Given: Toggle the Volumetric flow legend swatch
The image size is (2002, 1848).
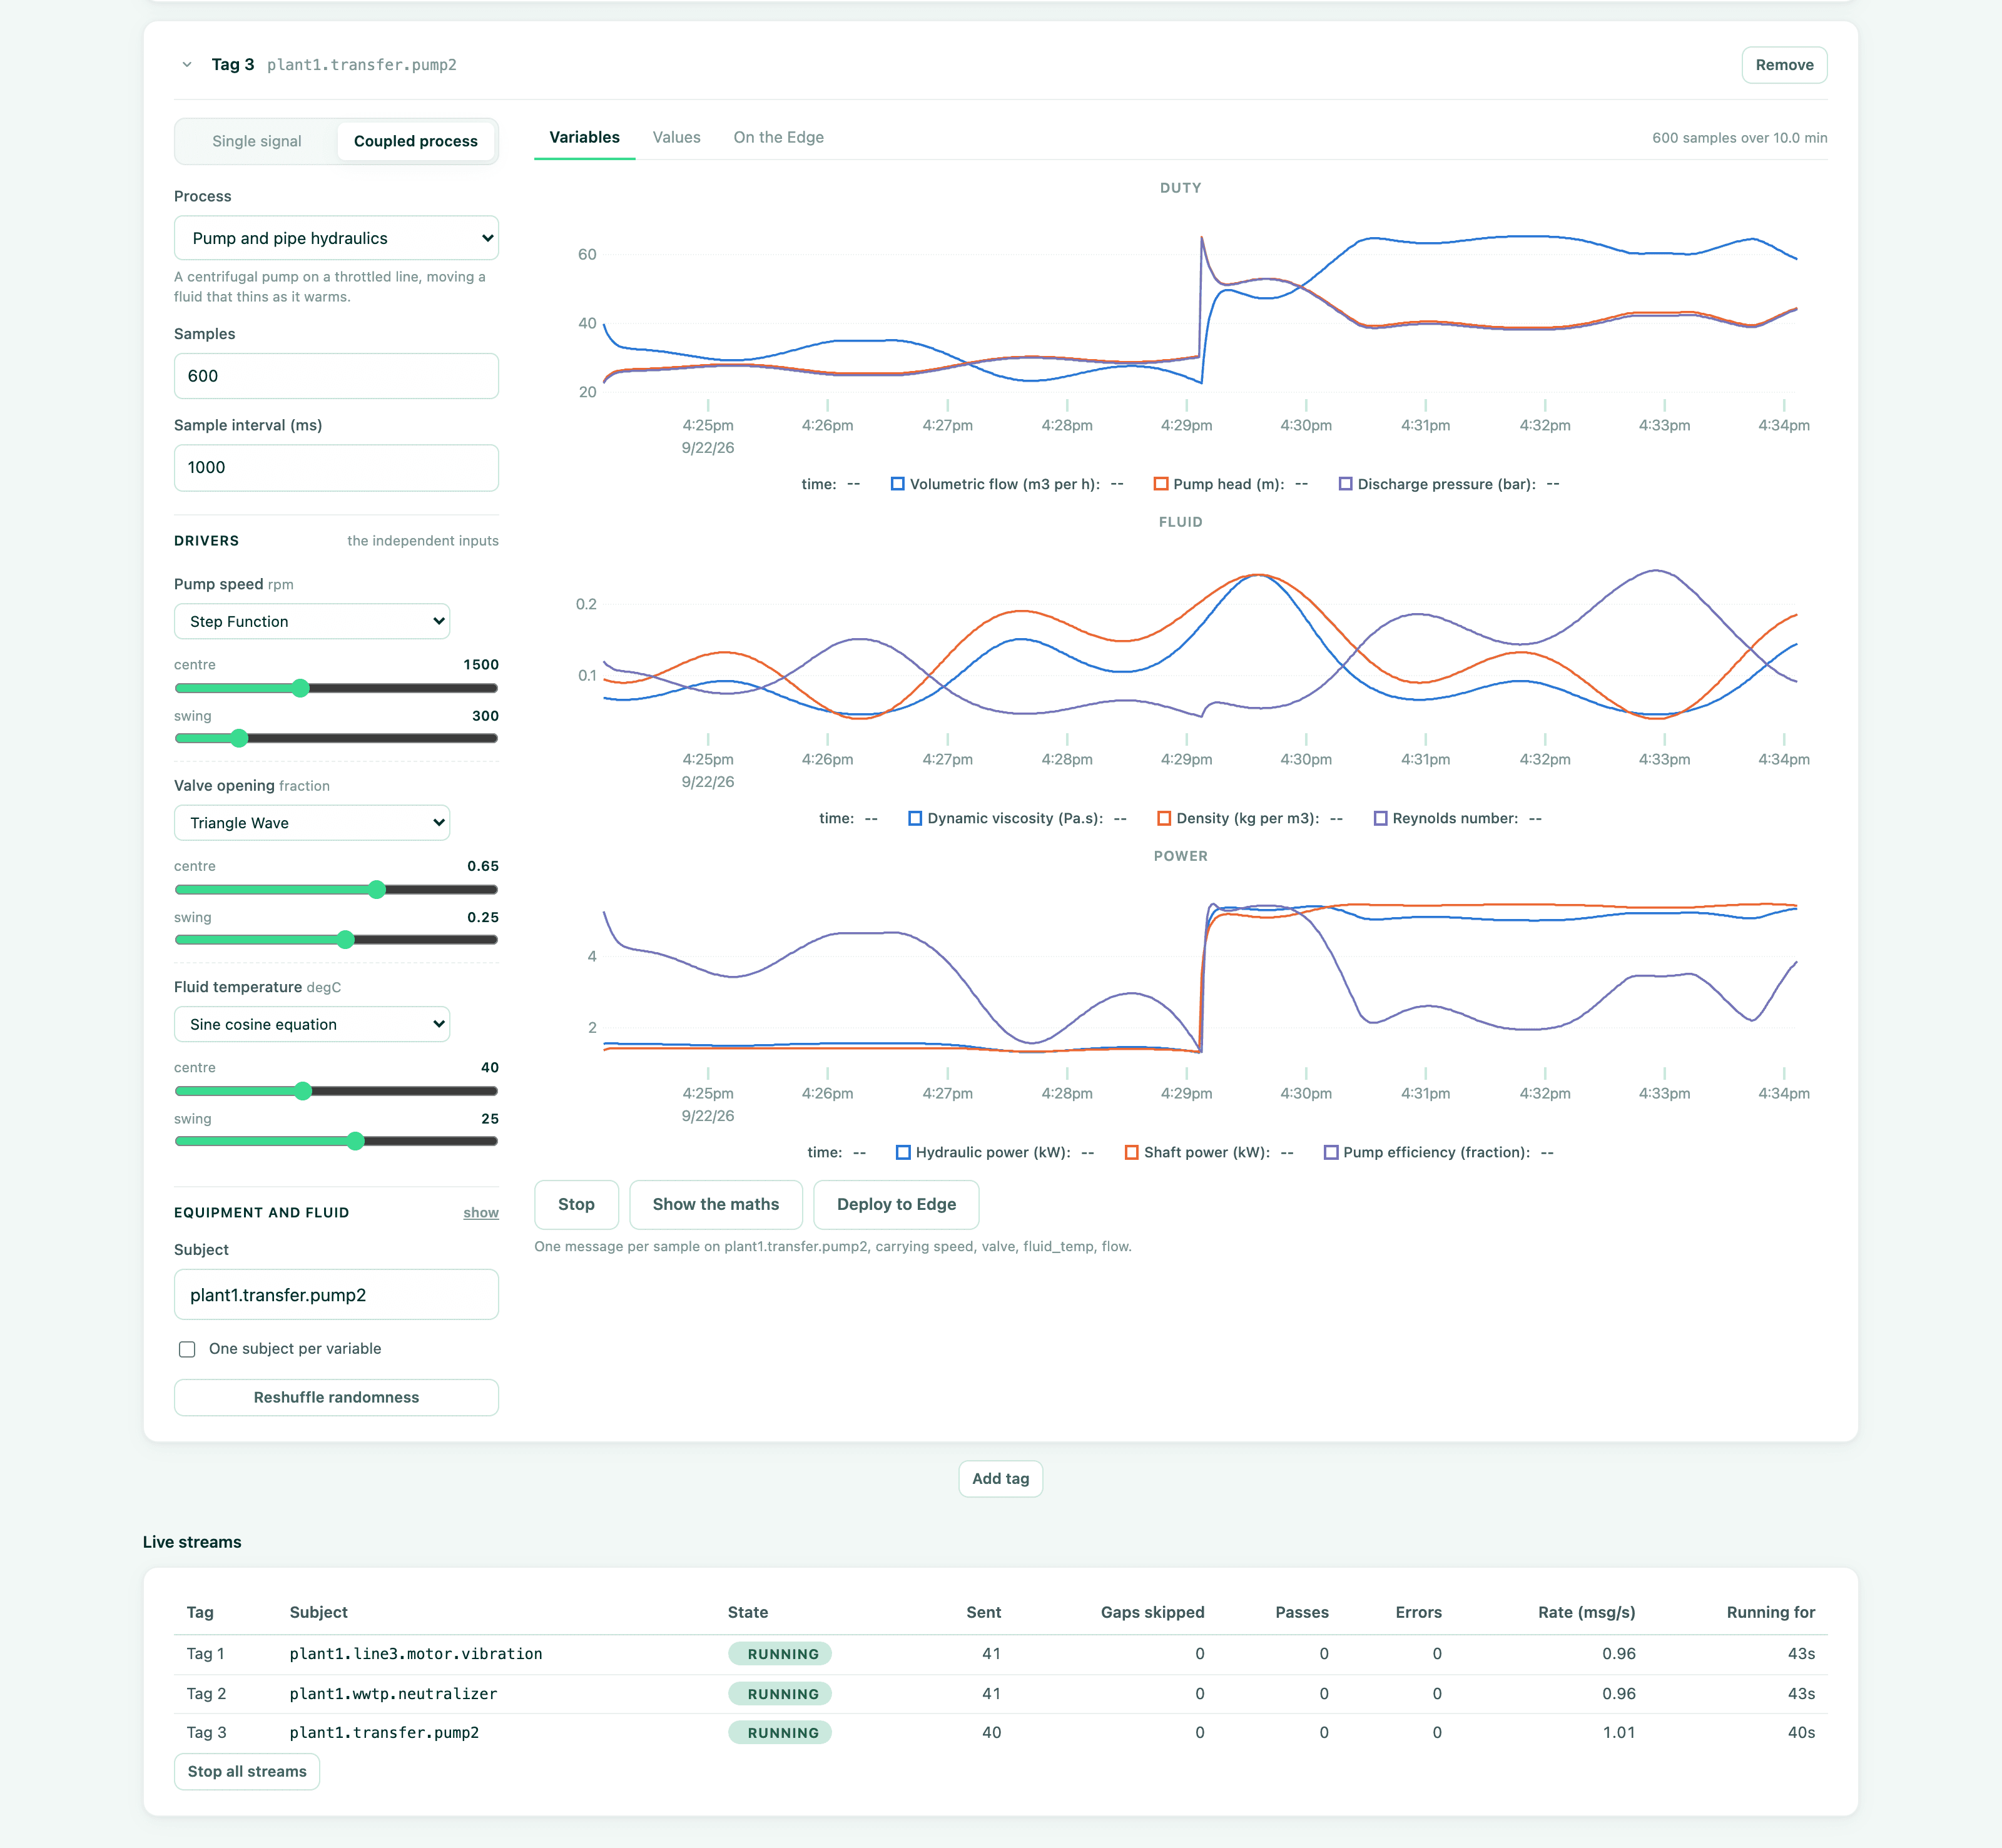Looking at the screenshot, I should coord(898,484).
